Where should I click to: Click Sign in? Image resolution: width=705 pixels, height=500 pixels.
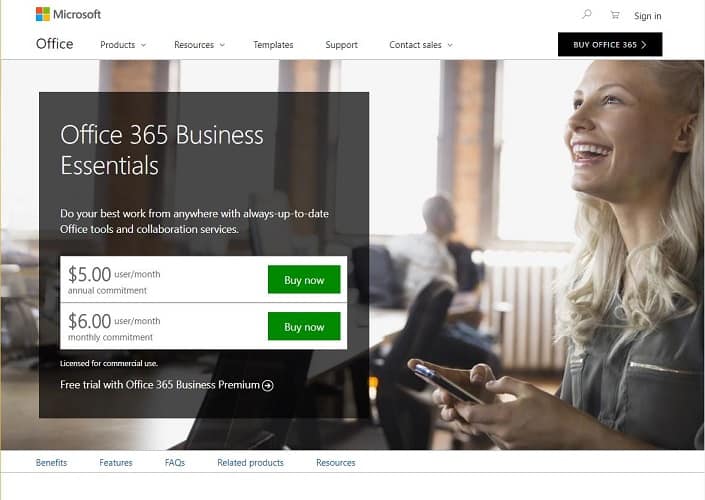[647, 16]
